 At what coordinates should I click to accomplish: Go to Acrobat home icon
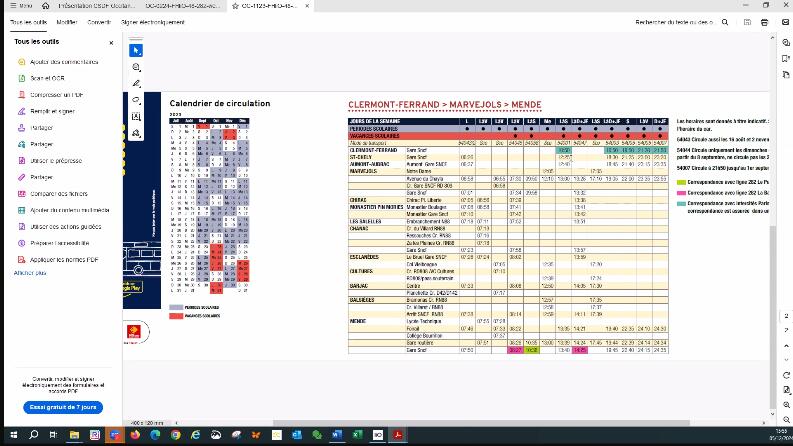46,6
